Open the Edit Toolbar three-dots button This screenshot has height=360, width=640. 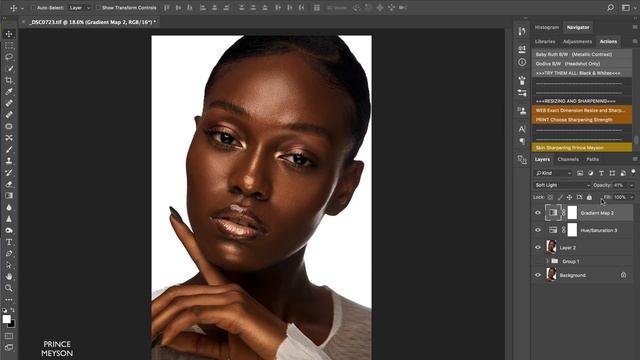[x=9, y=300]
